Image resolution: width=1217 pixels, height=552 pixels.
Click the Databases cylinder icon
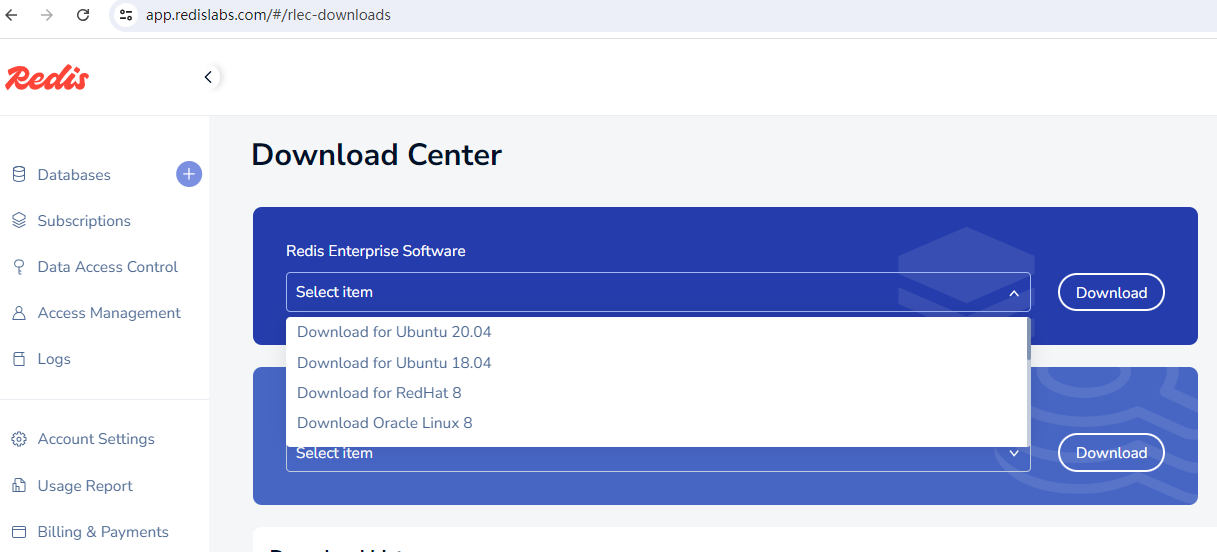click(x=19, y=175)
